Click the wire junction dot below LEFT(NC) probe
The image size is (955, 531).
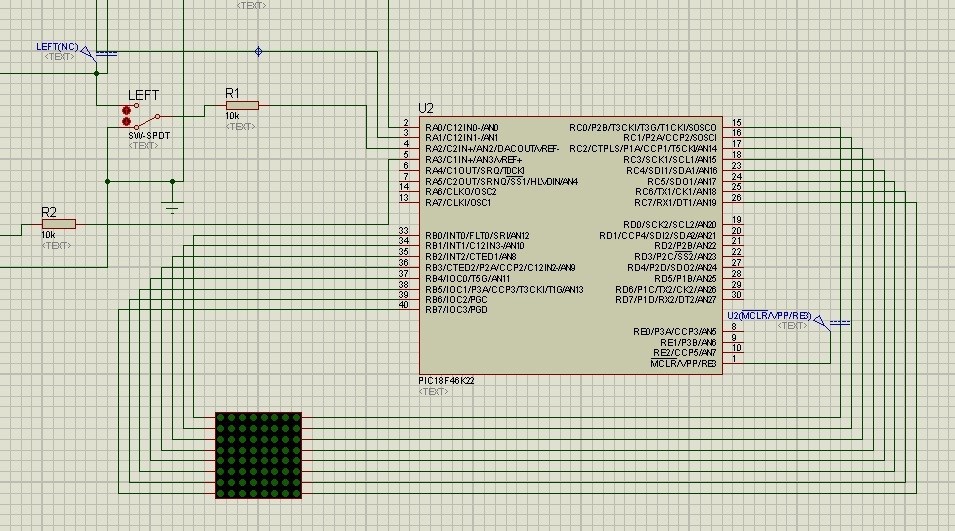point(96,73)
